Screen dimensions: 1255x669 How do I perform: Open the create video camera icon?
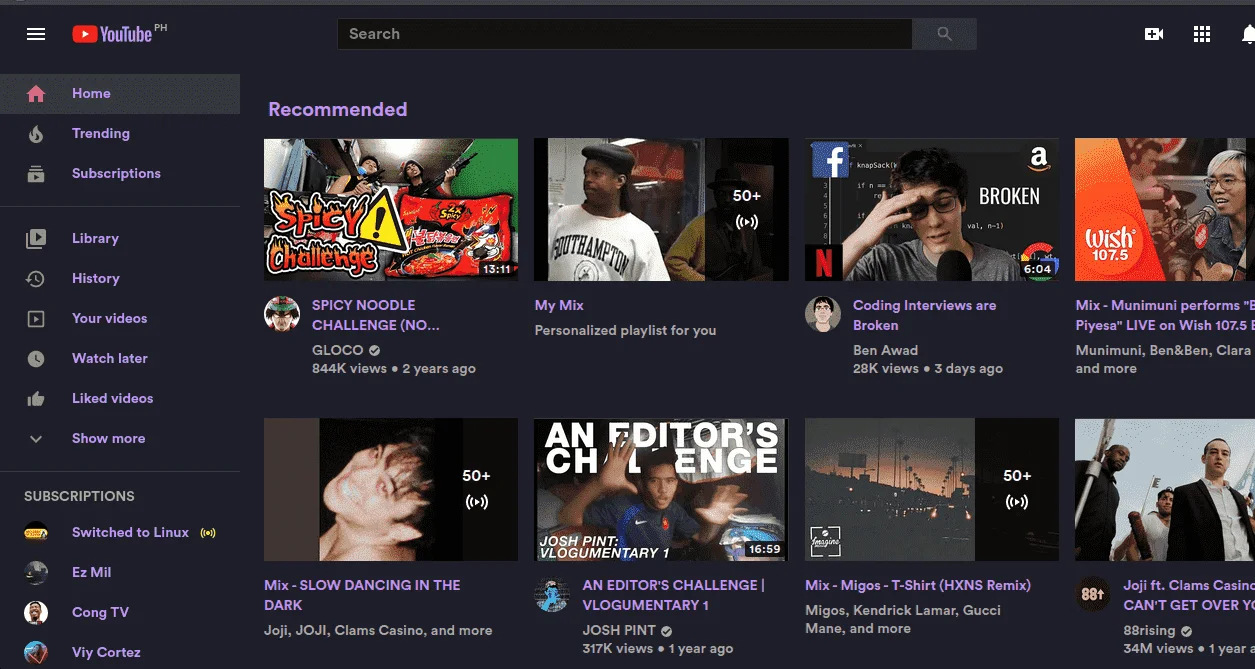(1154, 34)
